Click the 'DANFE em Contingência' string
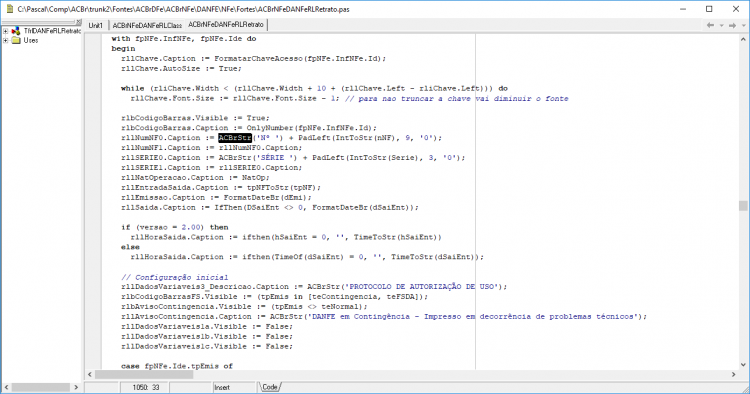 pos(361,317)
